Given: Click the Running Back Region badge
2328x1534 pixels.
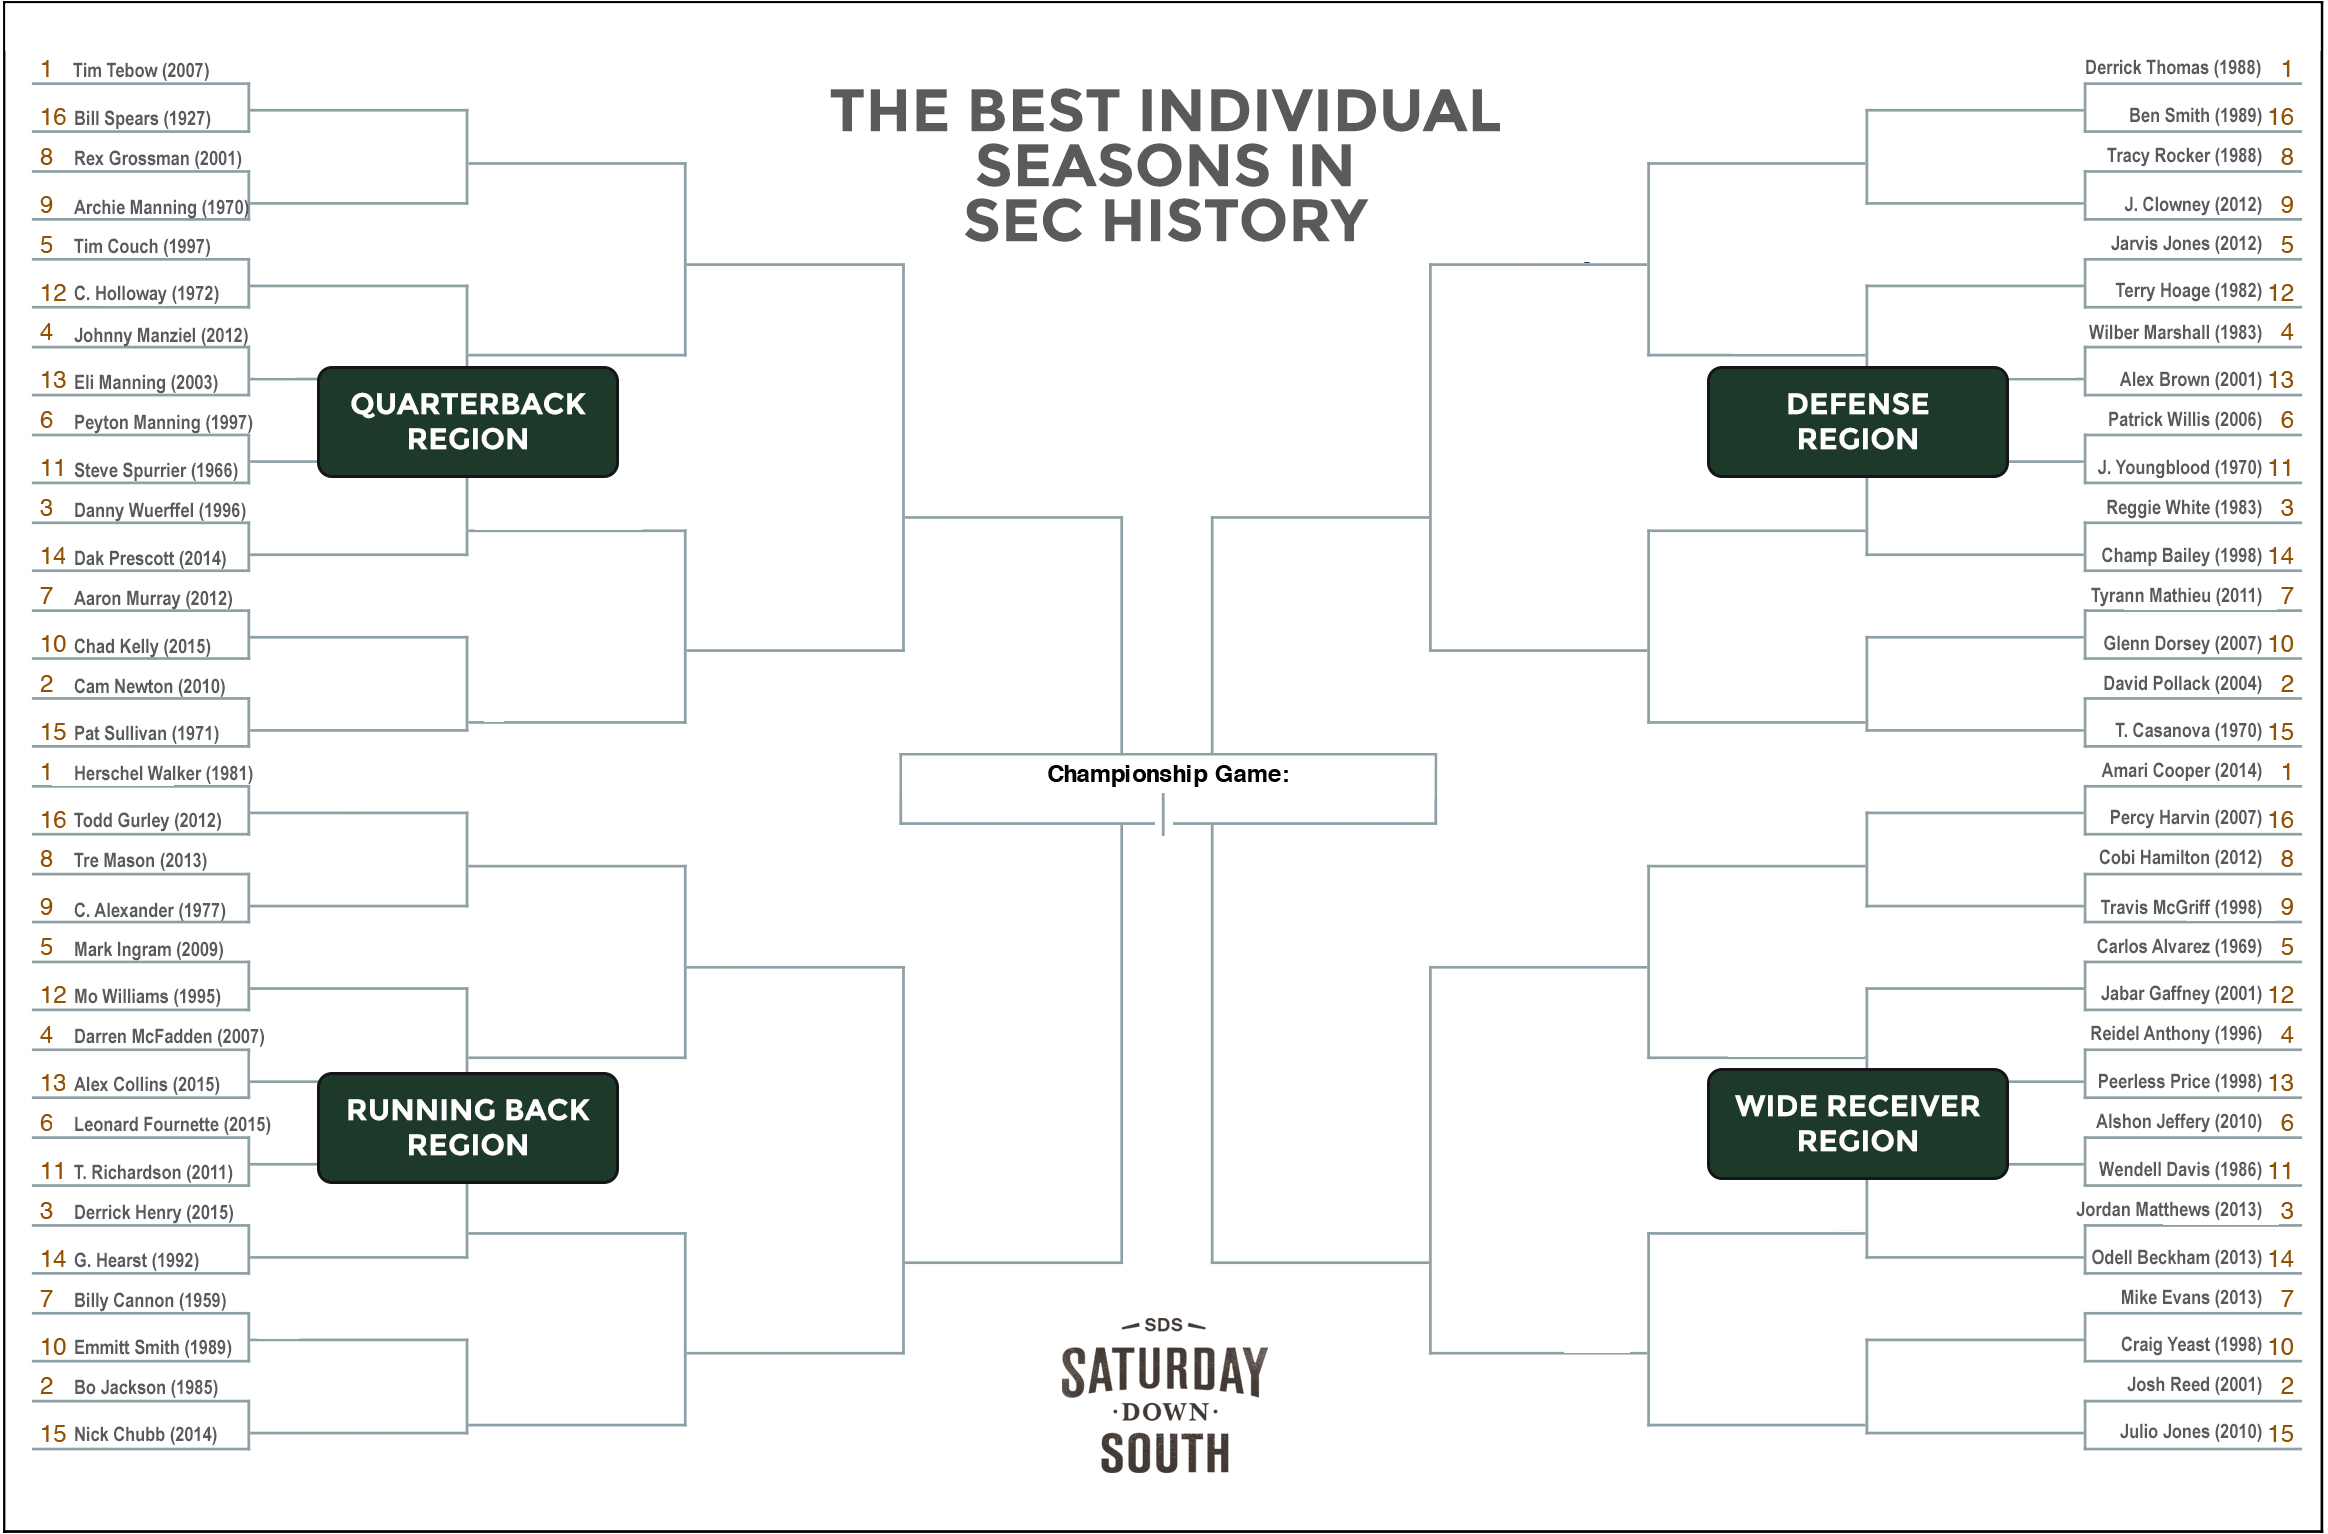Looking at the screenshot, I should pos(468,1127).
